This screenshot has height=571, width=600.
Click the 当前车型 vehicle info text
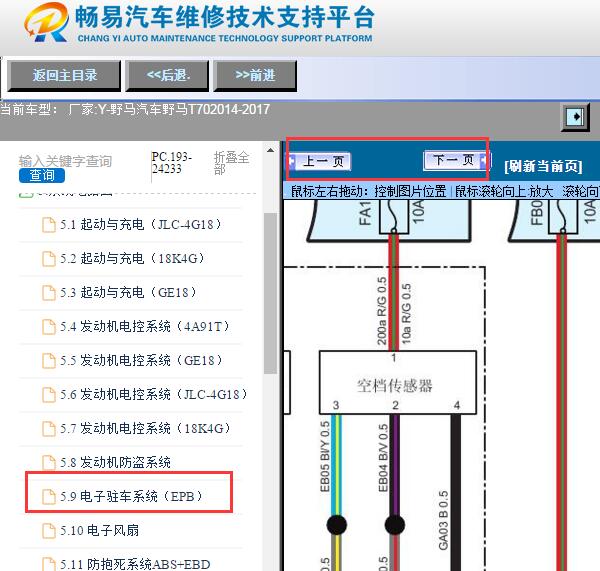tap(135, 109)
